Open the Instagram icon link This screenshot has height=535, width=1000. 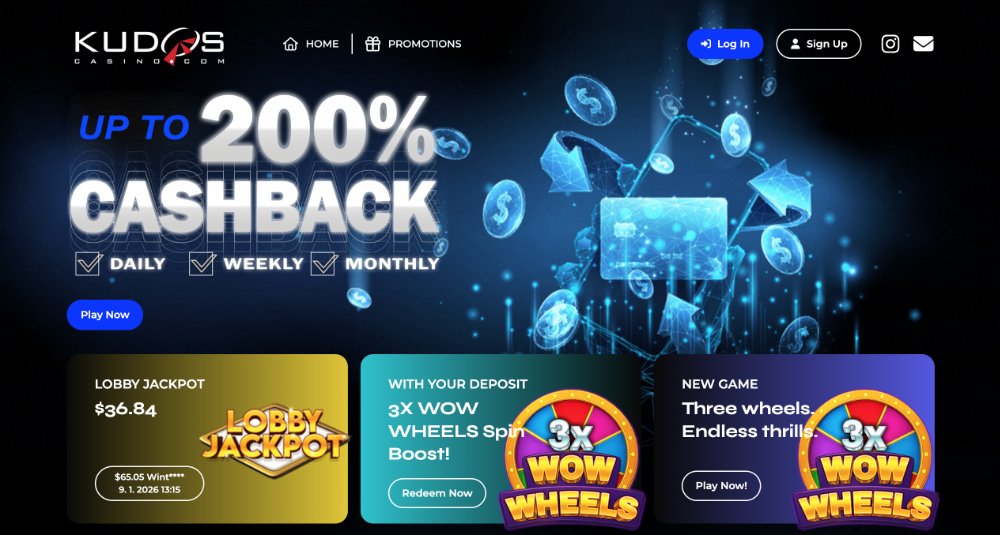pos(890,44)
